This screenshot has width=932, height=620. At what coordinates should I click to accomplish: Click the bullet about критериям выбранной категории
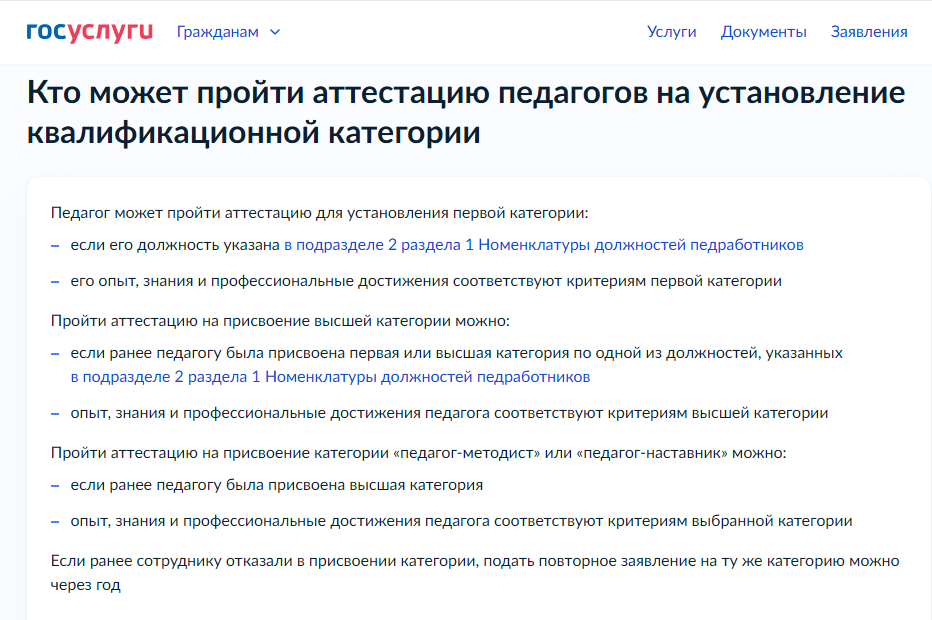pyautogui.click(x=461, y=521)
